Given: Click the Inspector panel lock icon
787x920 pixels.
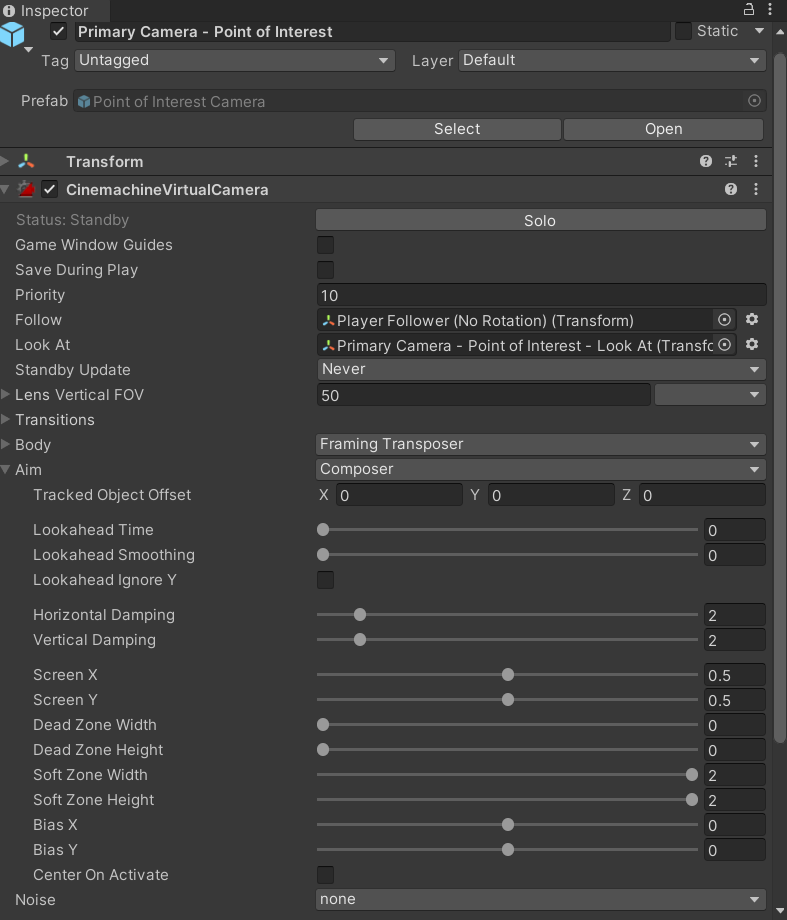Looking at the screenshot, I should [749, 9].
